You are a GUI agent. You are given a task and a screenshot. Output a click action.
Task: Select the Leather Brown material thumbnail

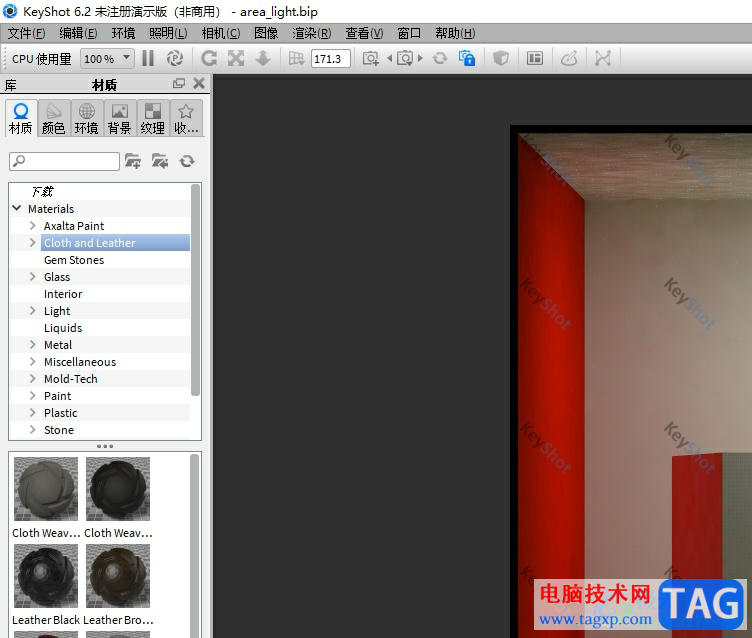click(x=118, y=576)
